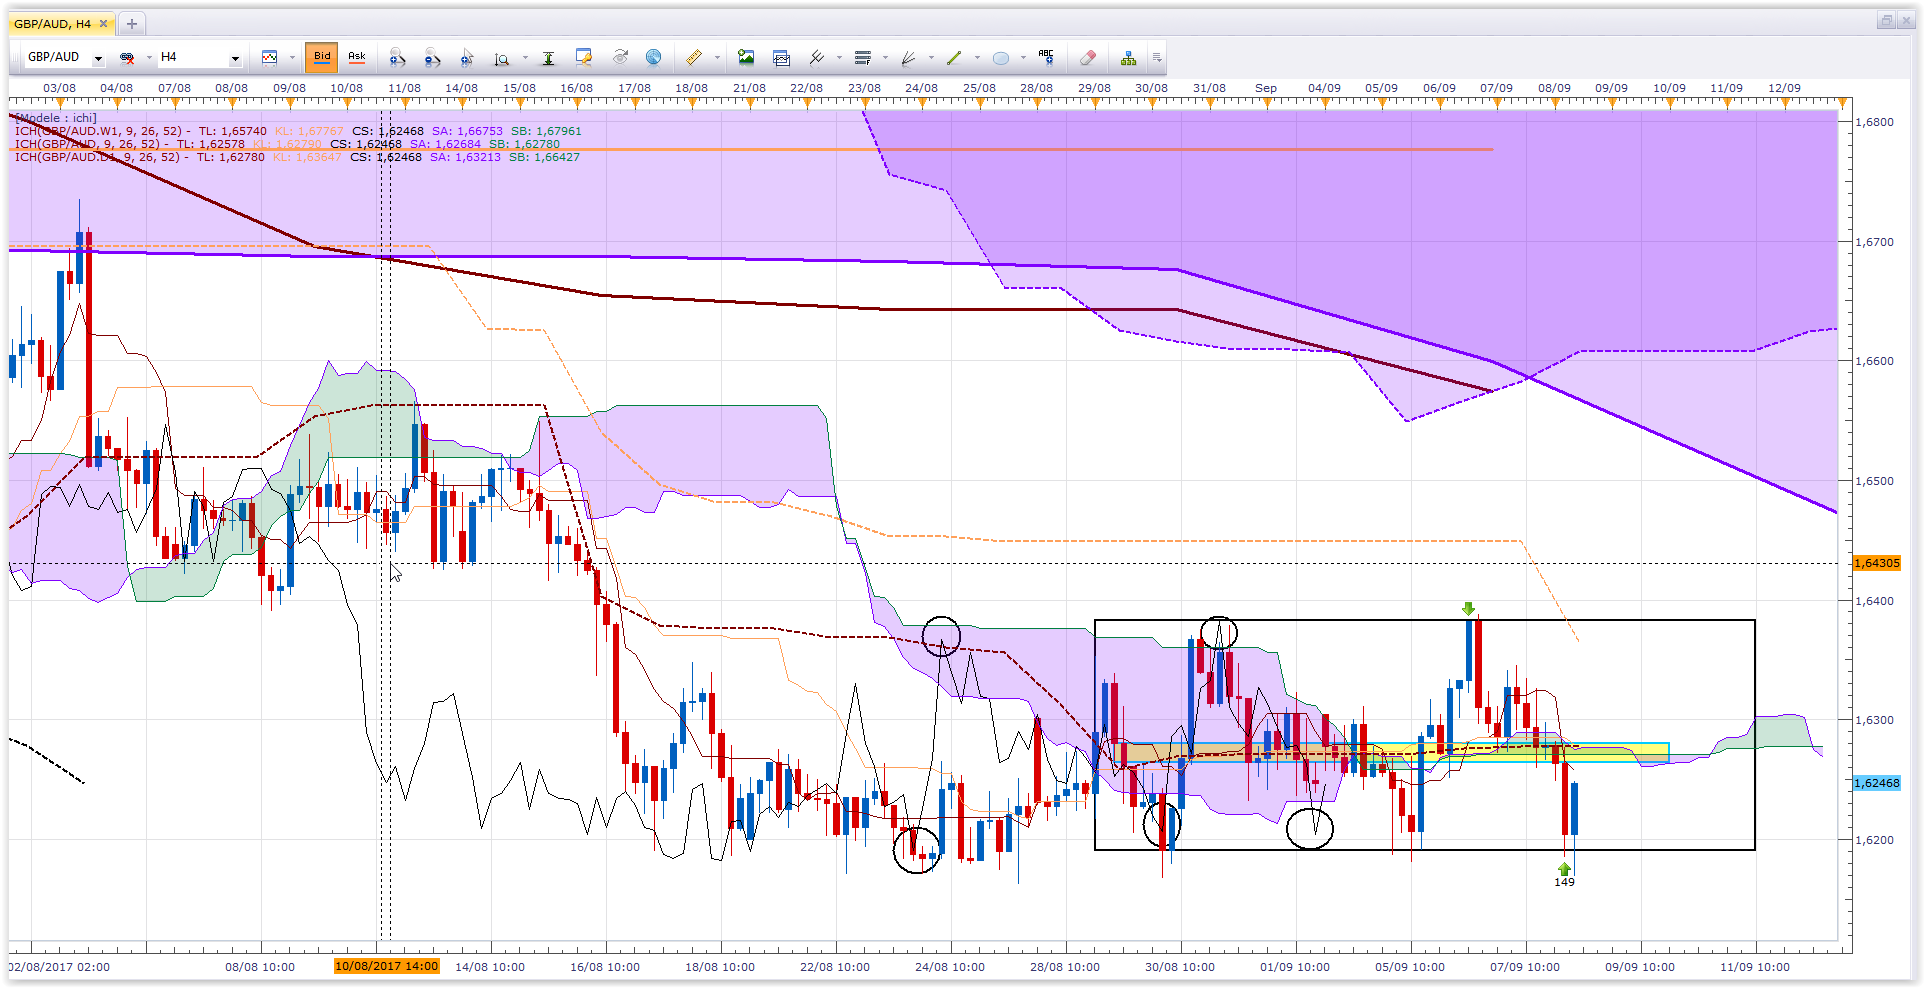Close the GBP/AUD, H4 tab
The width and height of the screenshot is (1925, 988).
(103, 23)
